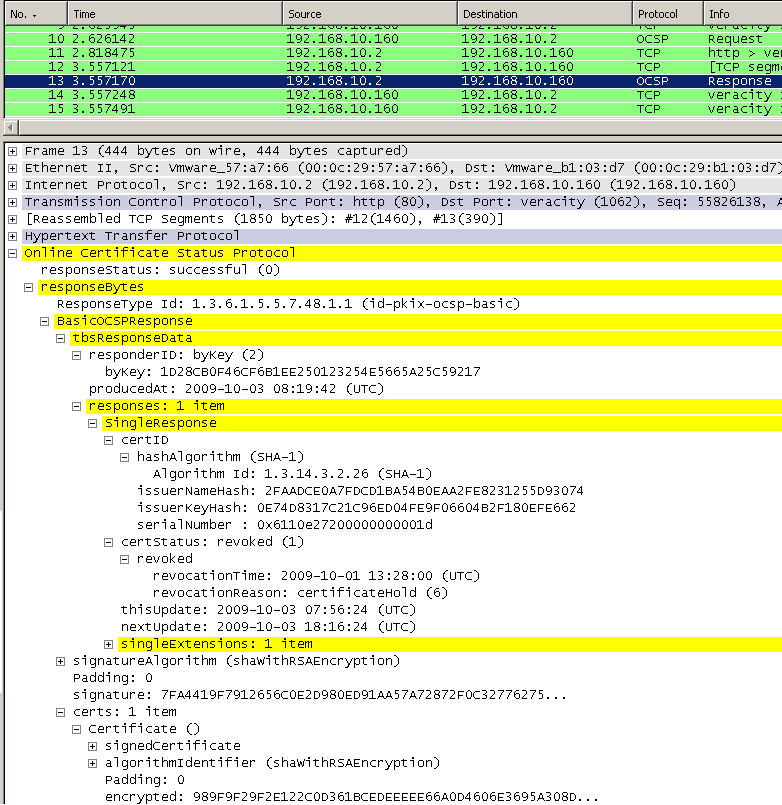This screenshot has height=805, width=782.
Task: Expand the singleExtensions item
Action: [x=109, y=644]
